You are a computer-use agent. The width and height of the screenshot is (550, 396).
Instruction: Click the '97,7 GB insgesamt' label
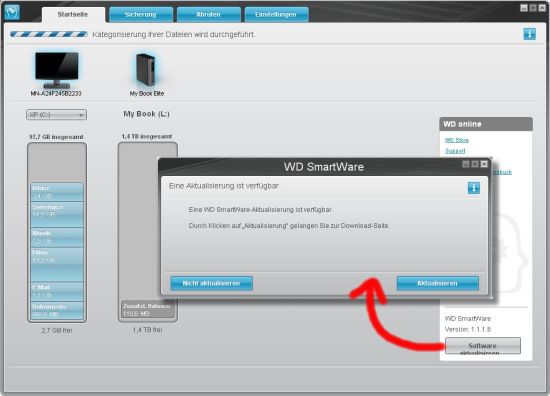coord(56,137)
